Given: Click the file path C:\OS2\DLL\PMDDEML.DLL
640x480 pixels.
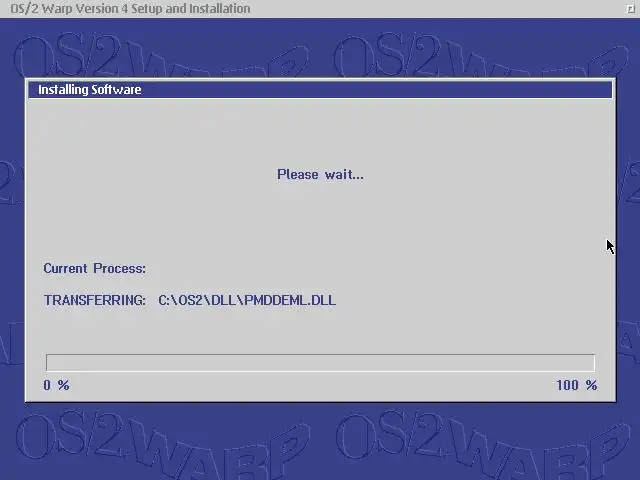Looking at the screenshot, I should (x=247, y=300).
